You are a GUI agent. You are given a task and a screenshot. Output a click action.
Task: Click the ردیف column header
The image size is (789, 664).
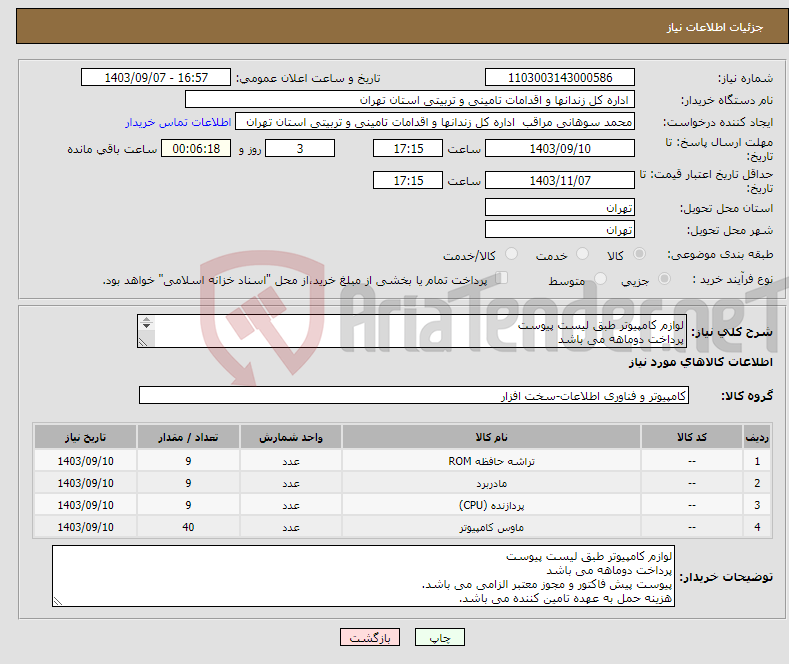tap(757, 437)
